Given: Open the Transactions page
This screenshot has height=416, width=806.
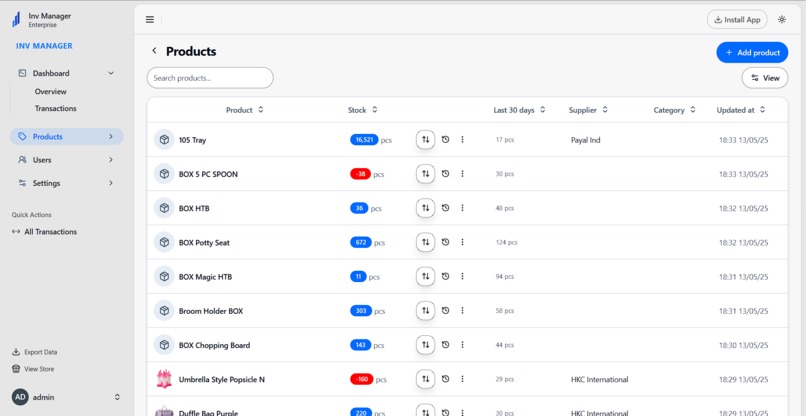Looking at the screenshot, I should (x=56, y=108).
